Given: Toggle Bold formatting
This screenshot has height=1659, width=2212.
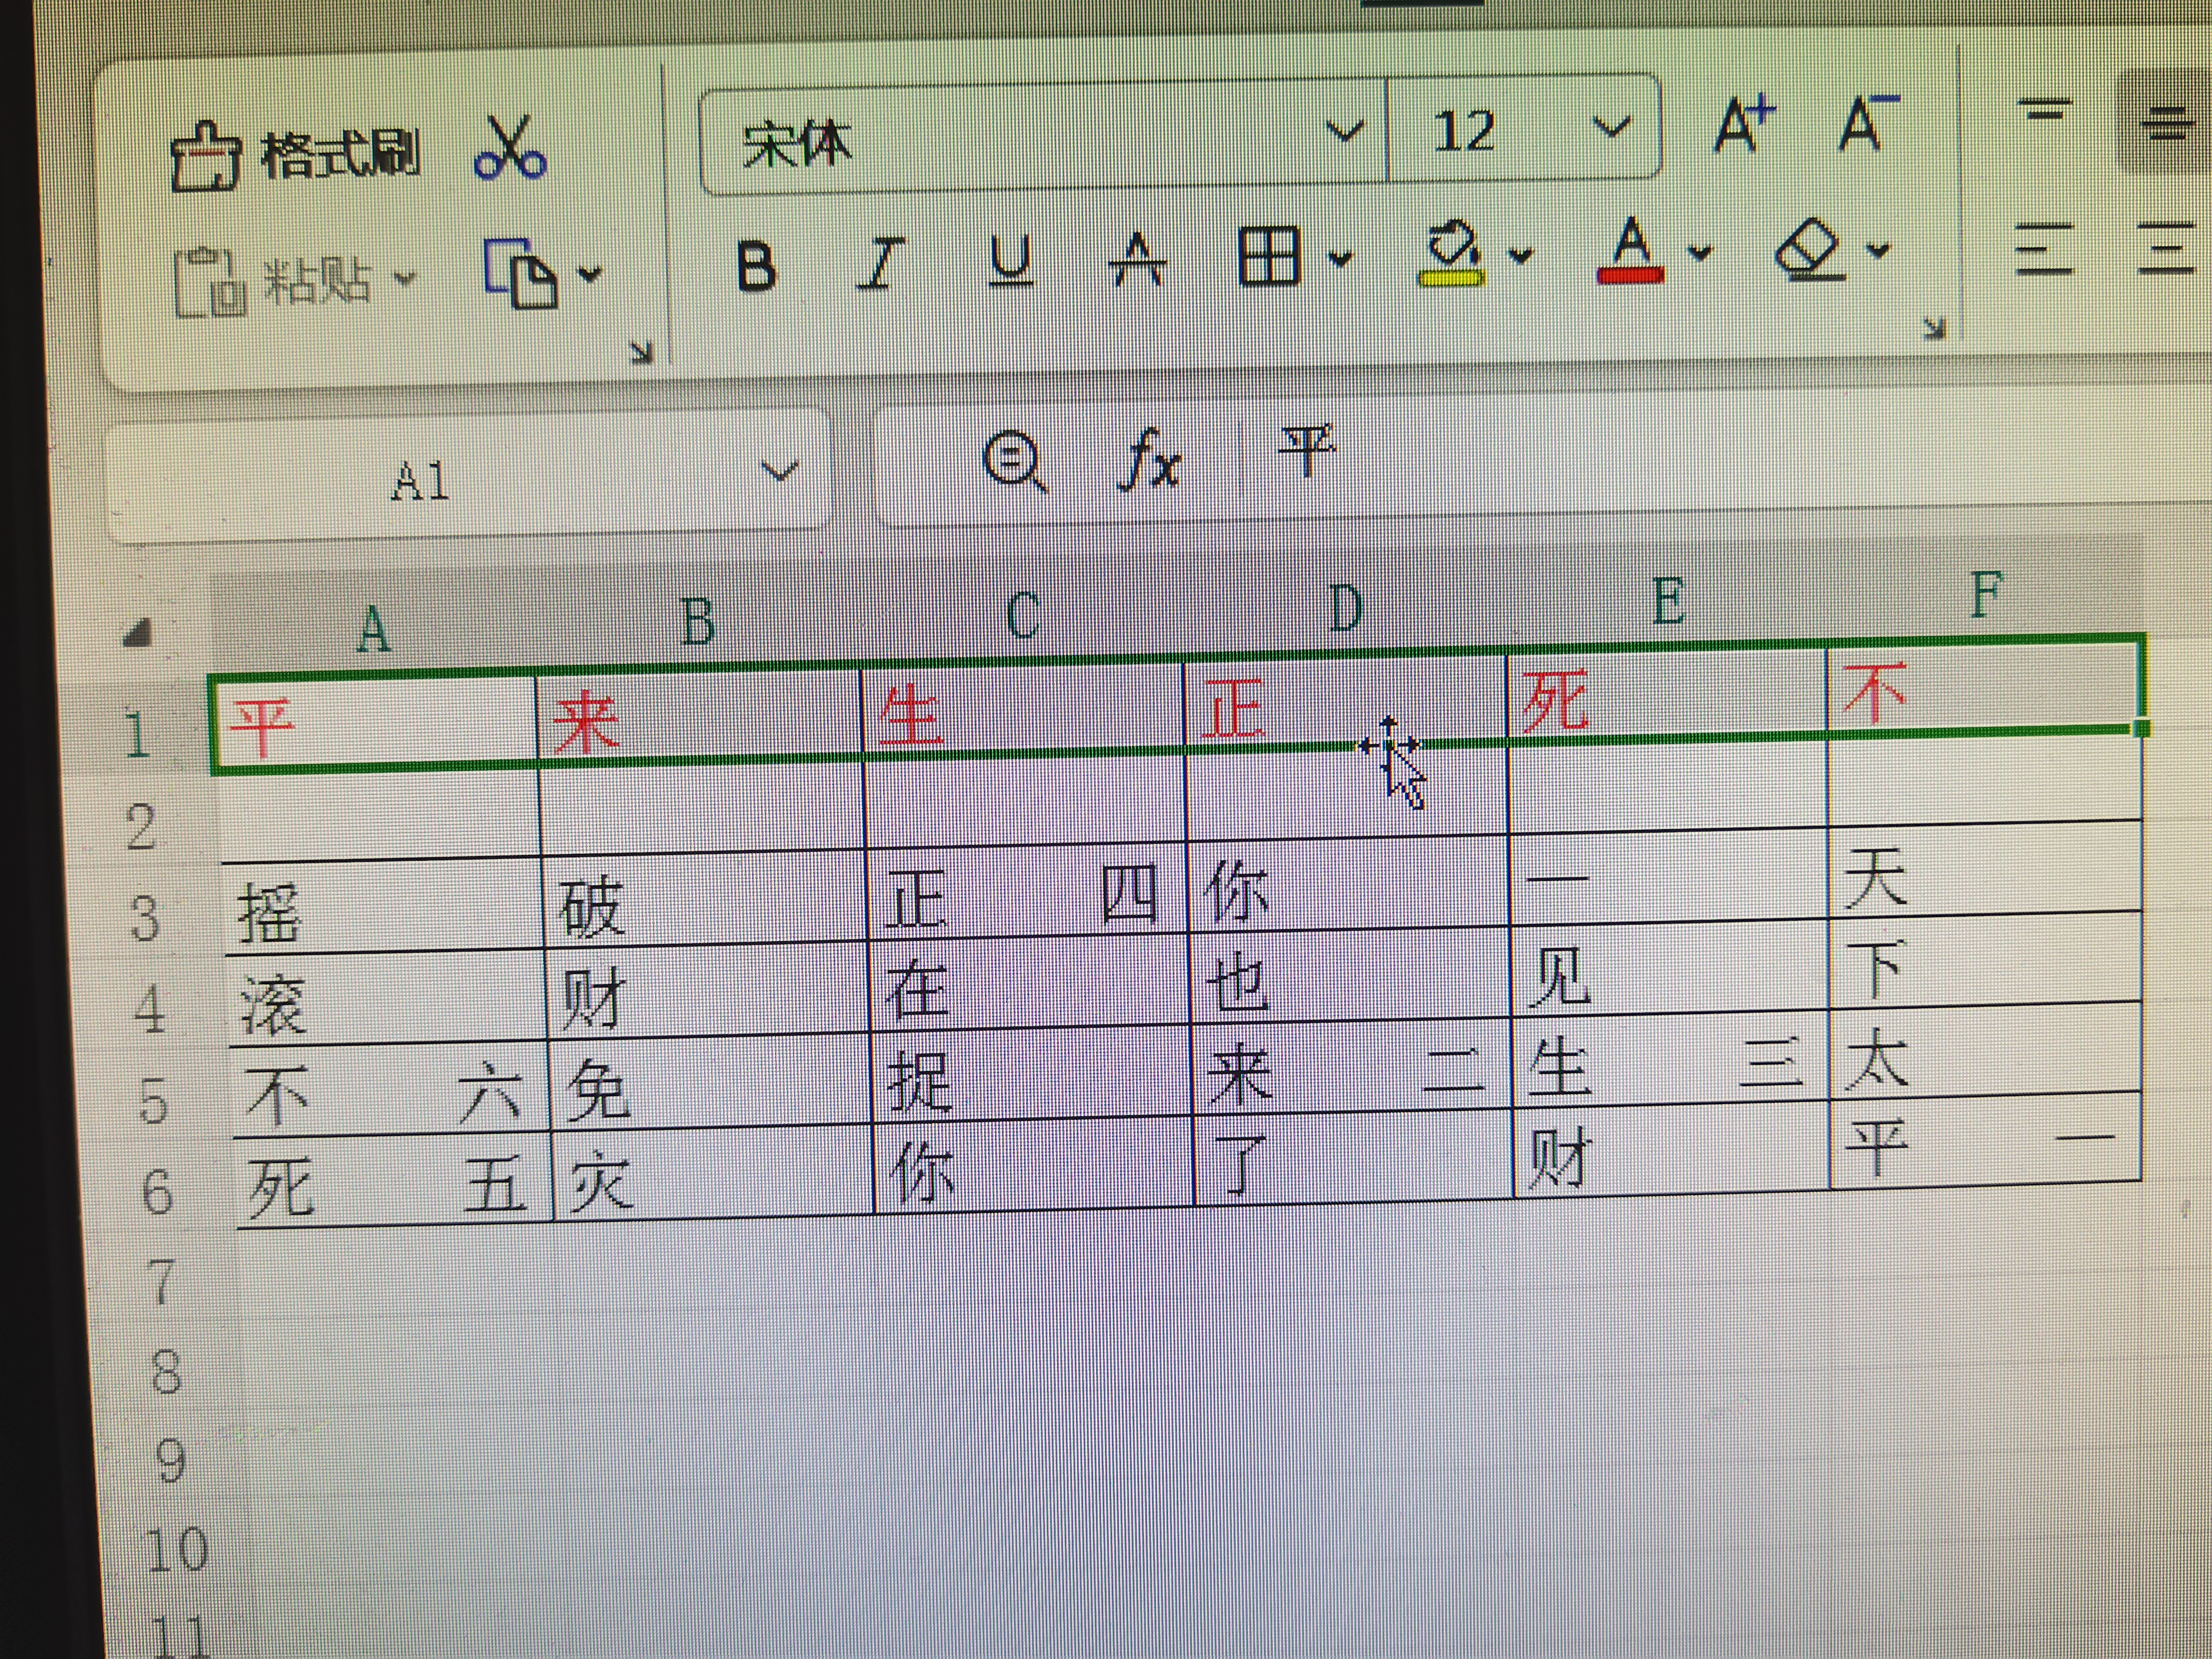Looking at the screenshot, I should 756,266.
